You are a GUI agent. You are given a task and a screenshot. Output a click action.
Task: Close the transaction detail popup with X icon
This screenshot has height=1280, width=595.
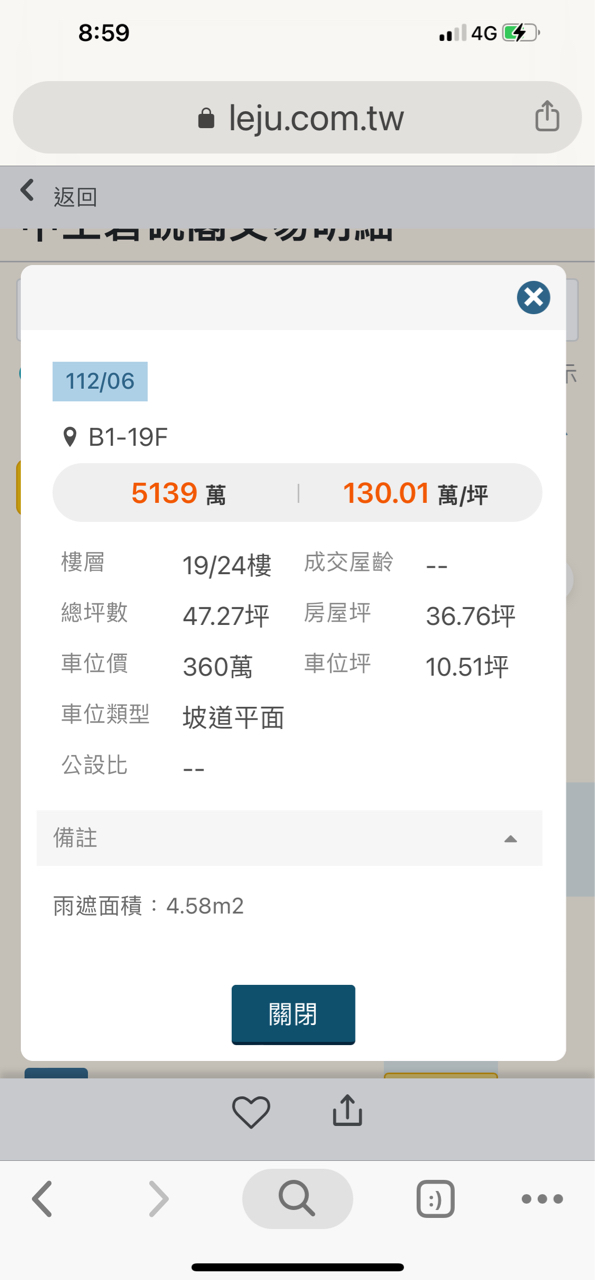coord(533,297)
